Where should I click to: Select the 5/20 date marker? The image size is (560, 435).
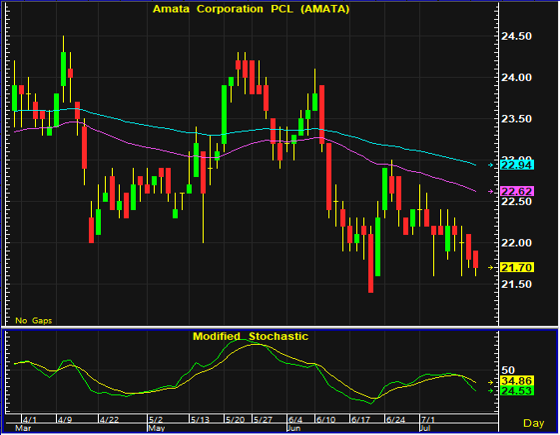pyautogui.click(x=235, y=419)
